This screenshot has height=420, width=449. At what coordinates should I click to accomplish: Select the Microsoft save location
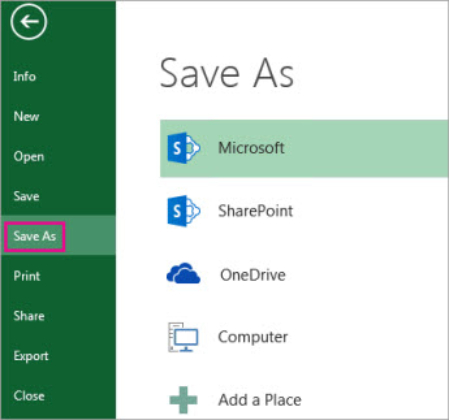[304, 148]
